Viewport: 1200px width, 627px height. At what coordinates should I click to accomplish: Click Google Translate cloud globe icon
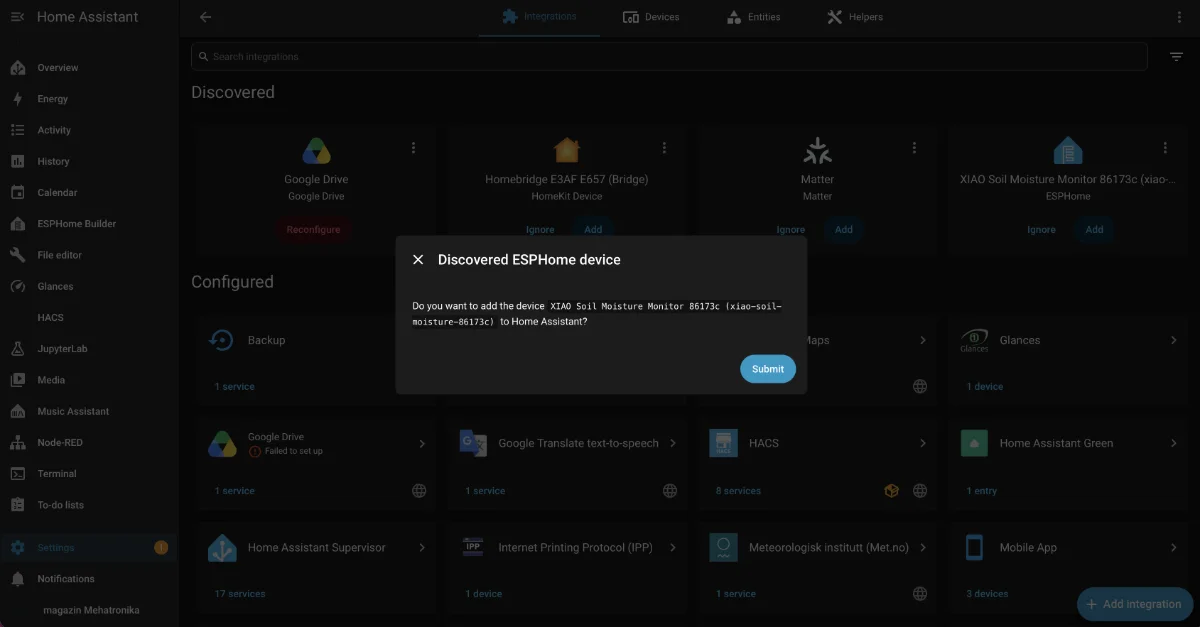tap(670, 491)
